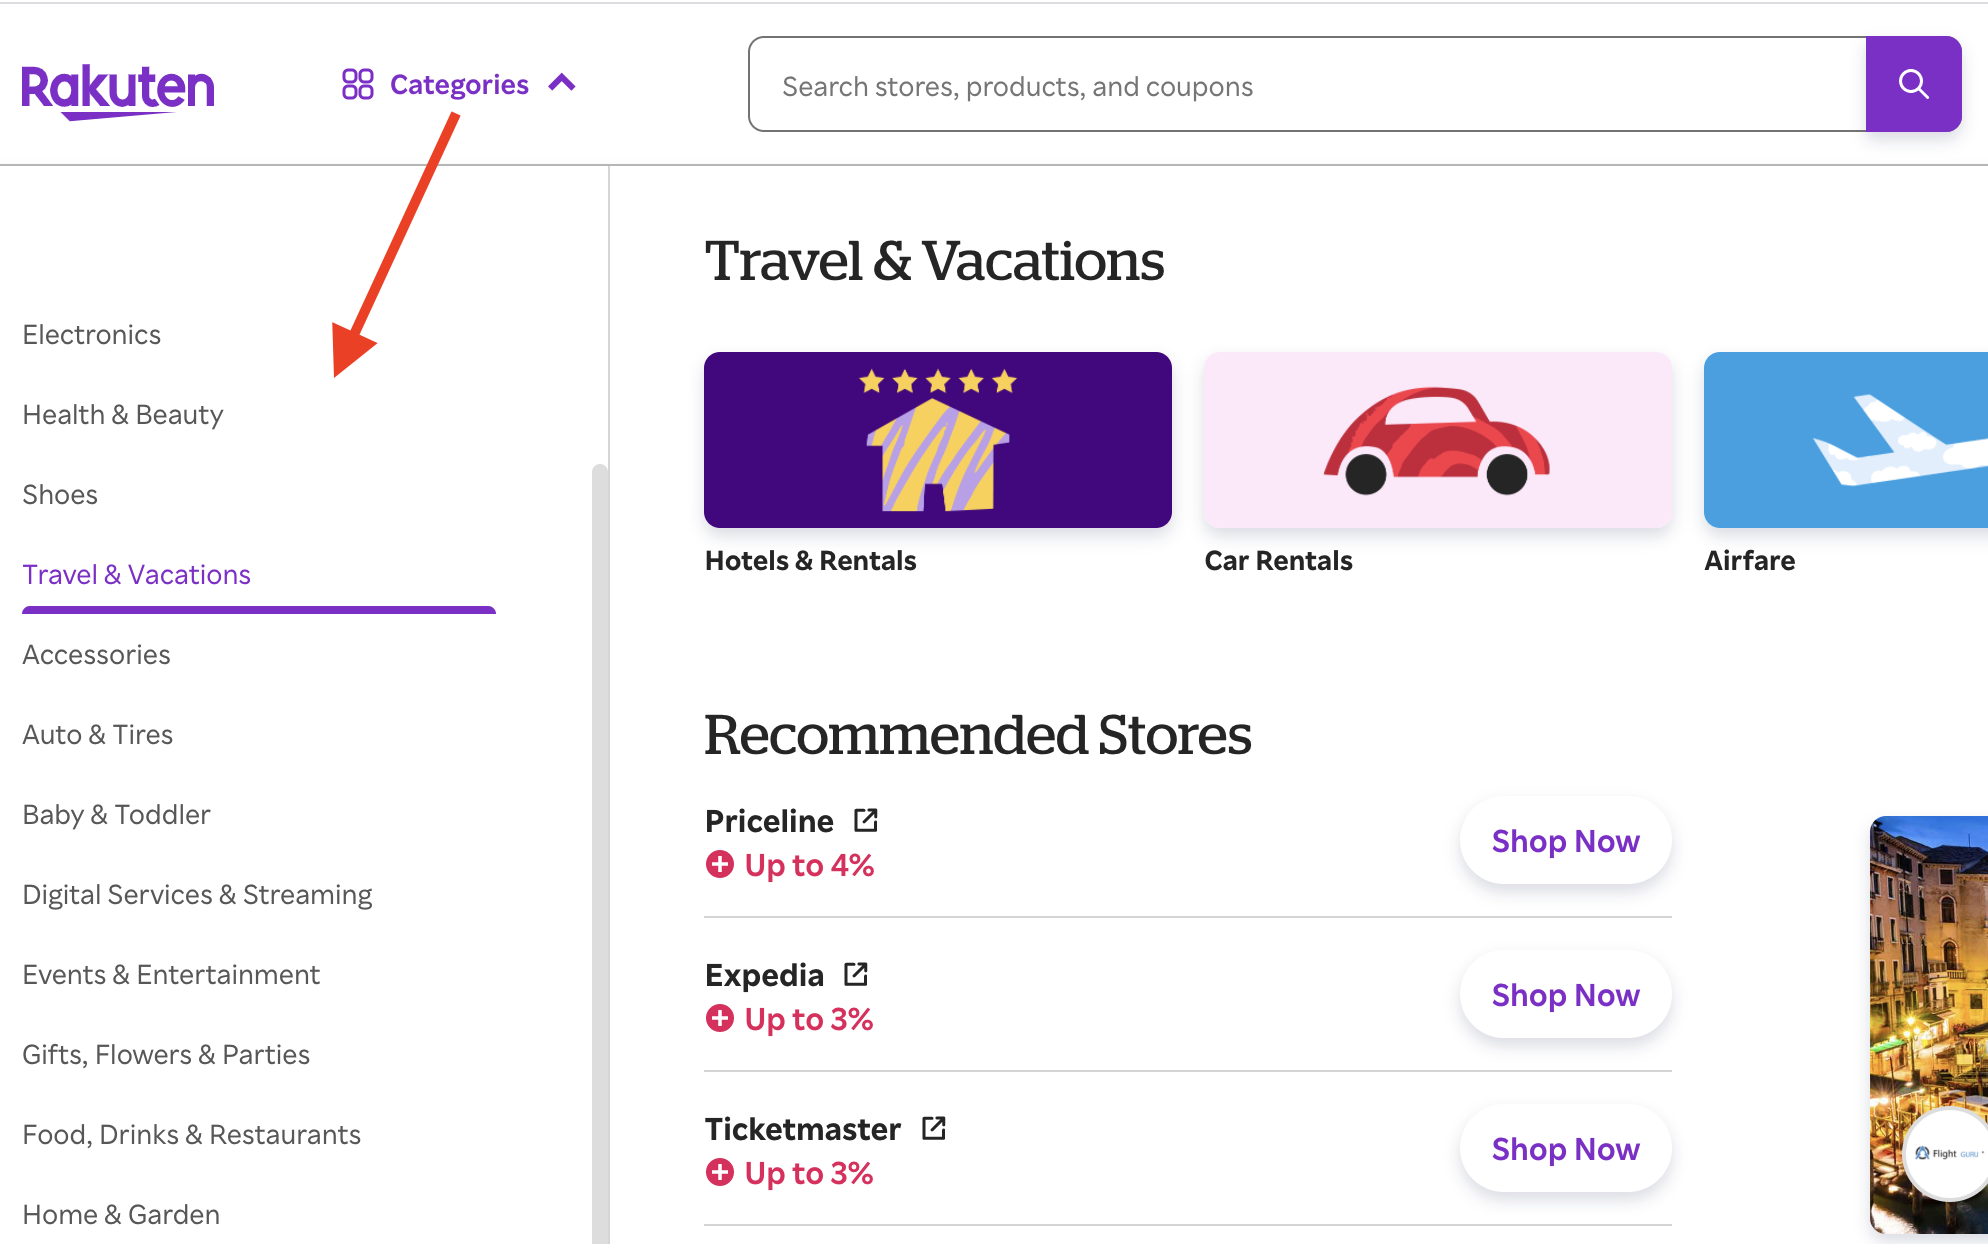Open Ticketmaster store link
This screenshot has height=1244, width=1988.
(803, 1129)
